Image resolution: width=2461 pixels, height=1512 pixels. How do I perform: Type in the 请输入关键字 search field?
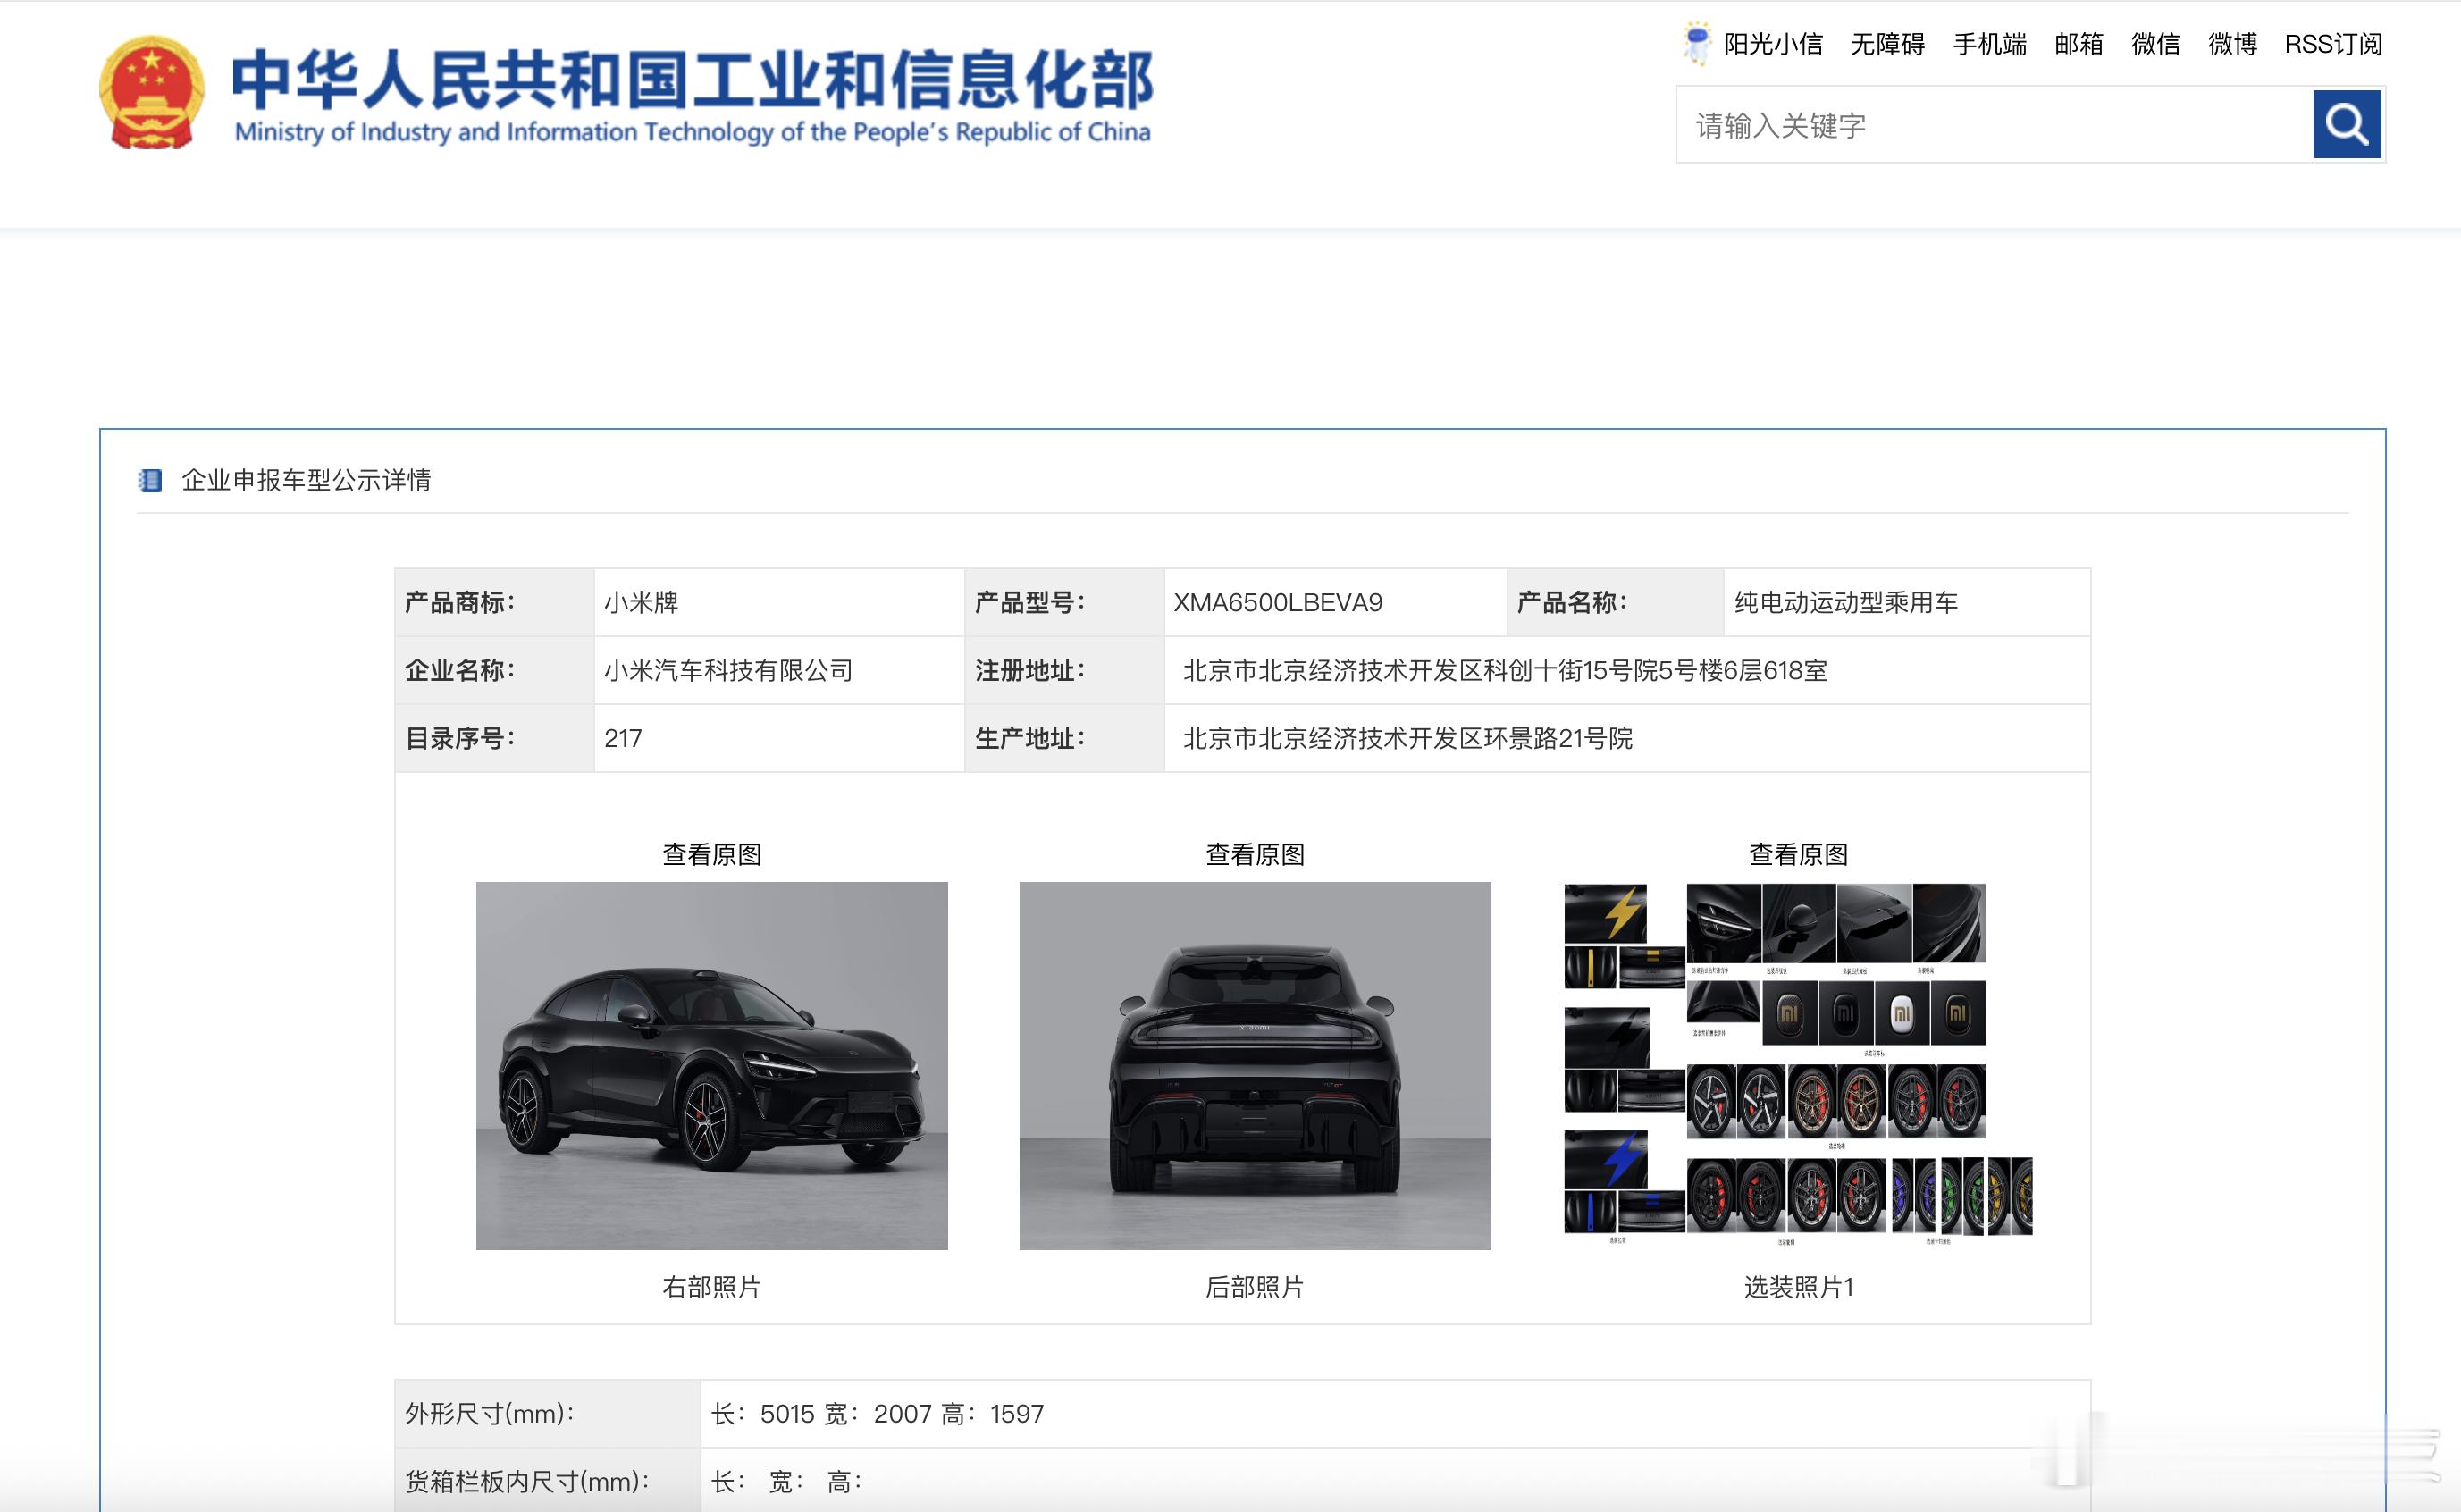coord(1992,125)
